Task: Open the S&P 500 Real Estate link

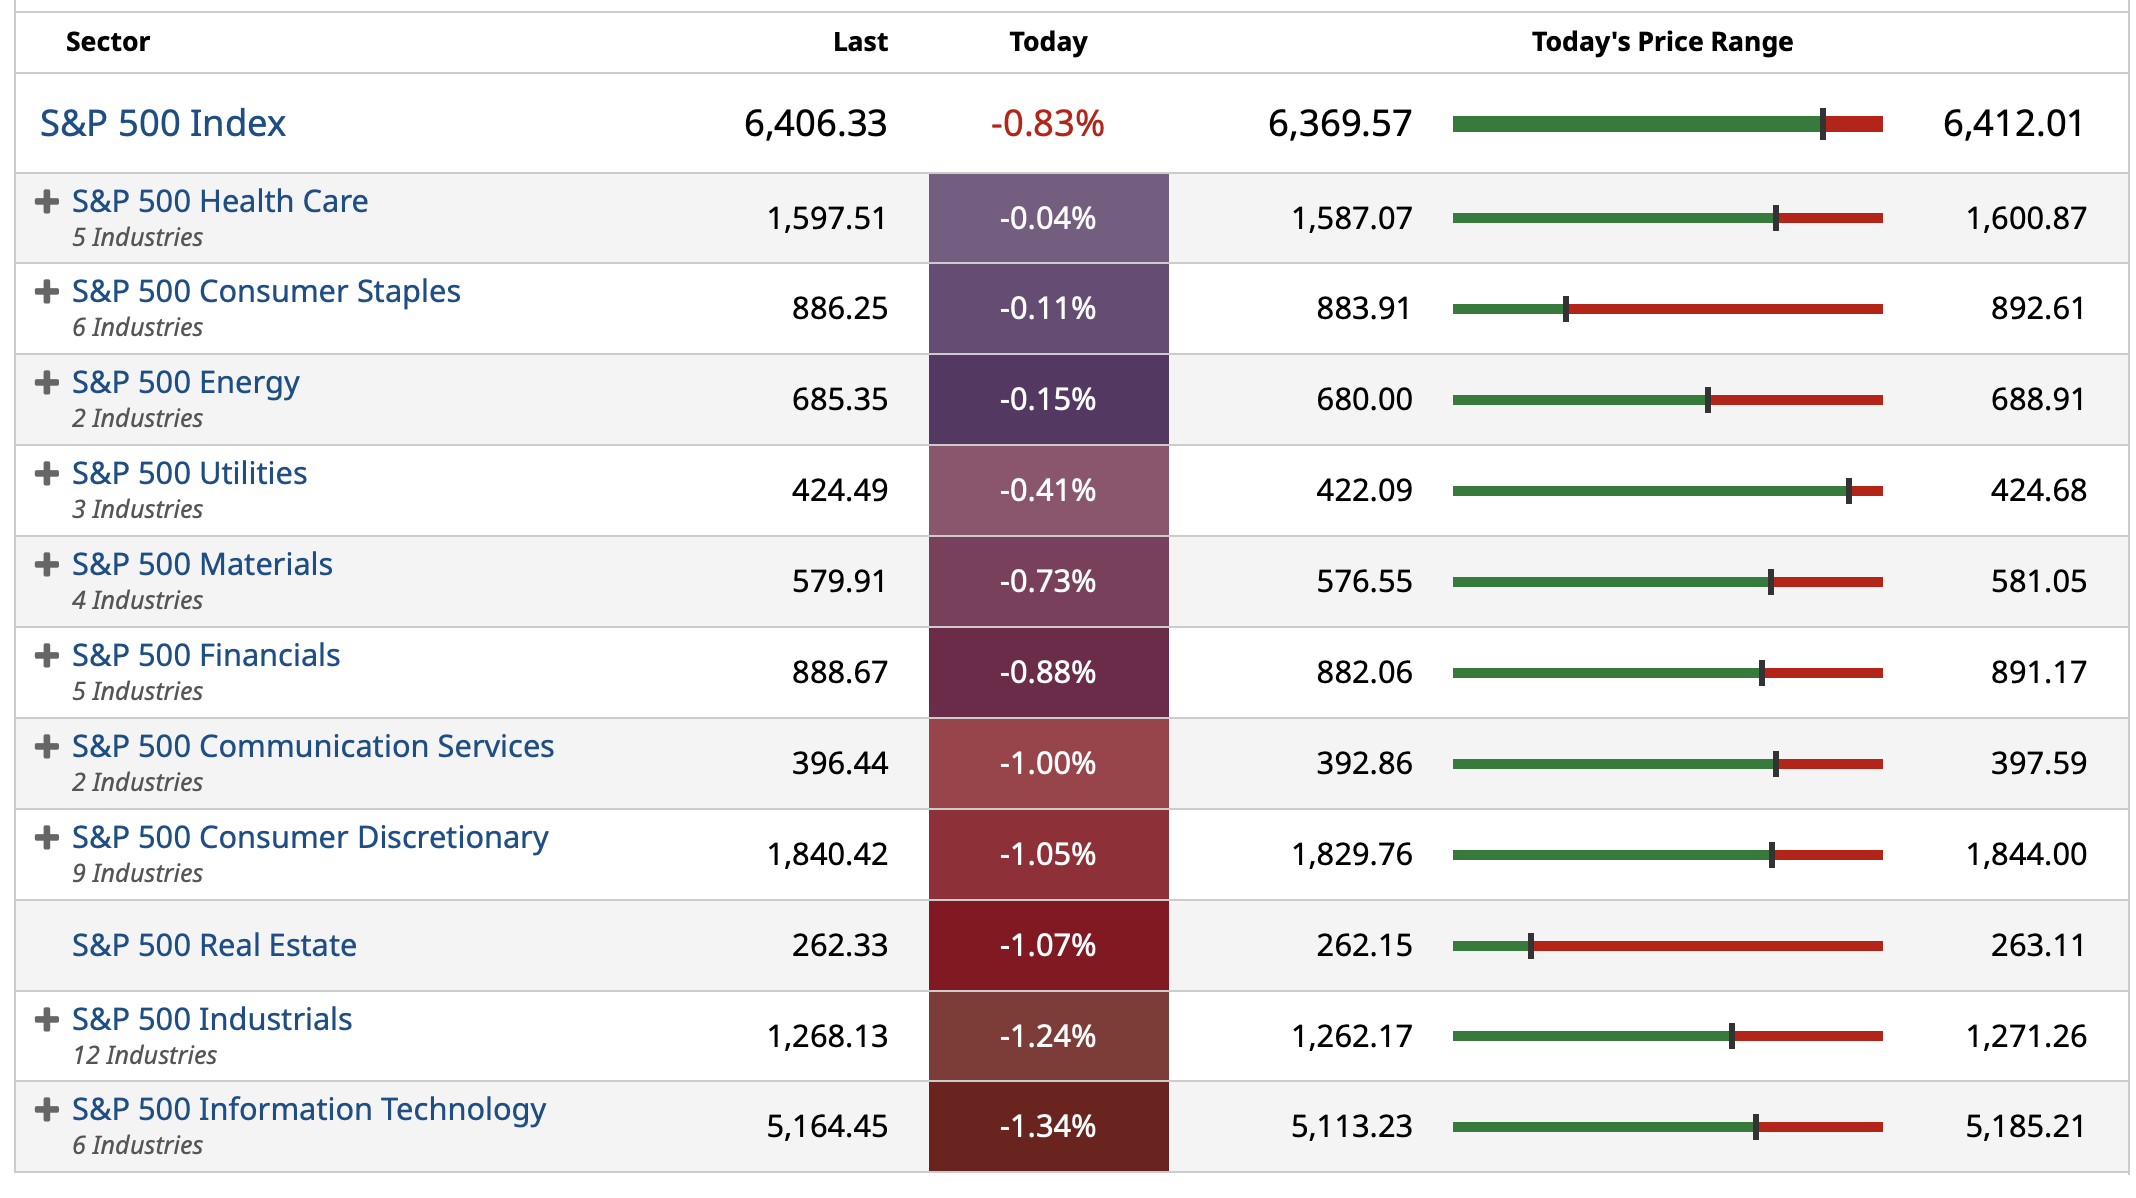Action: click(x=214, y=946)
